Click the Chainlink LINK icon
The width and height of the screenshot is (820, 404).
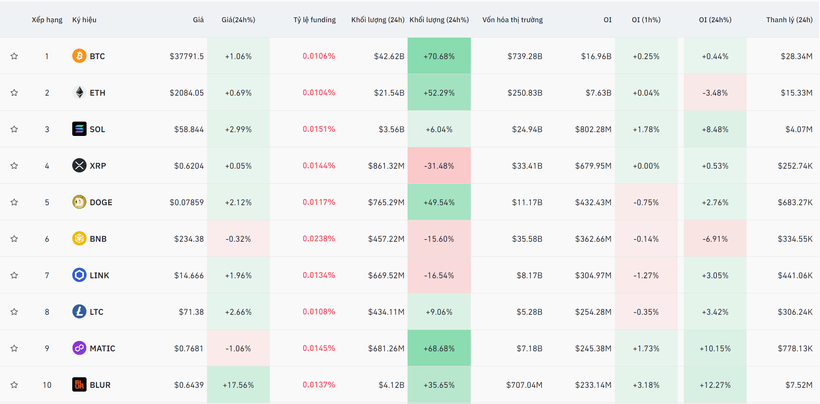click(79, 275)
